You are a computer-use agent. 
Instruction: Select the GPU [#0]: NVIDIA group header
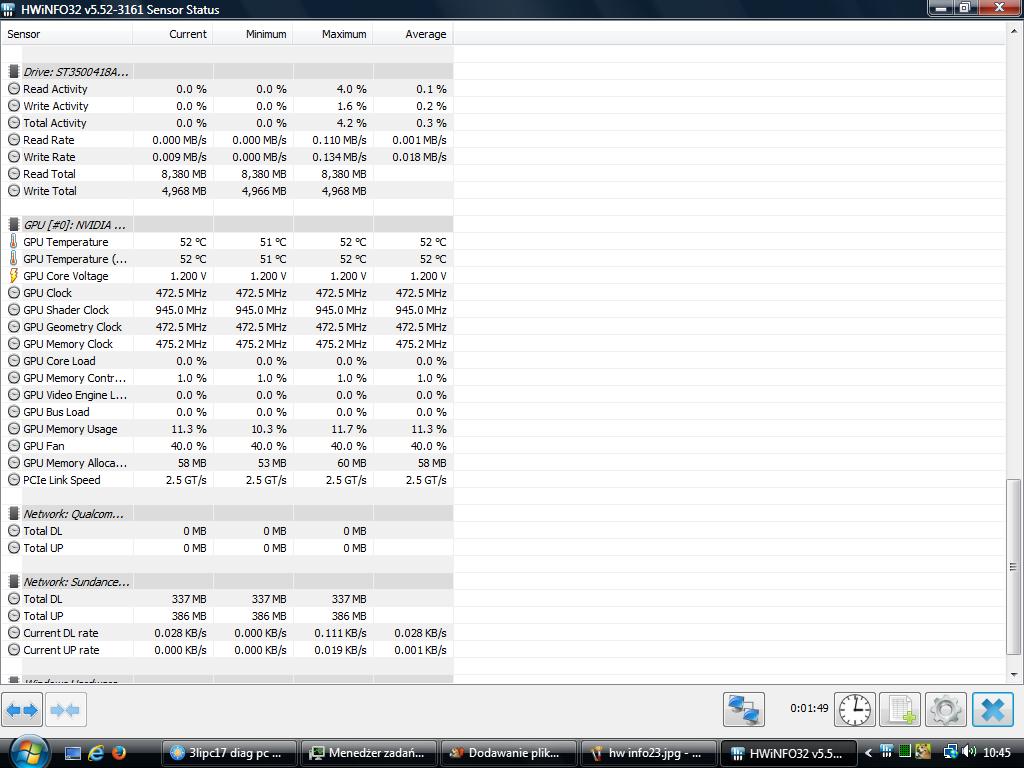(x=74, y=225)
